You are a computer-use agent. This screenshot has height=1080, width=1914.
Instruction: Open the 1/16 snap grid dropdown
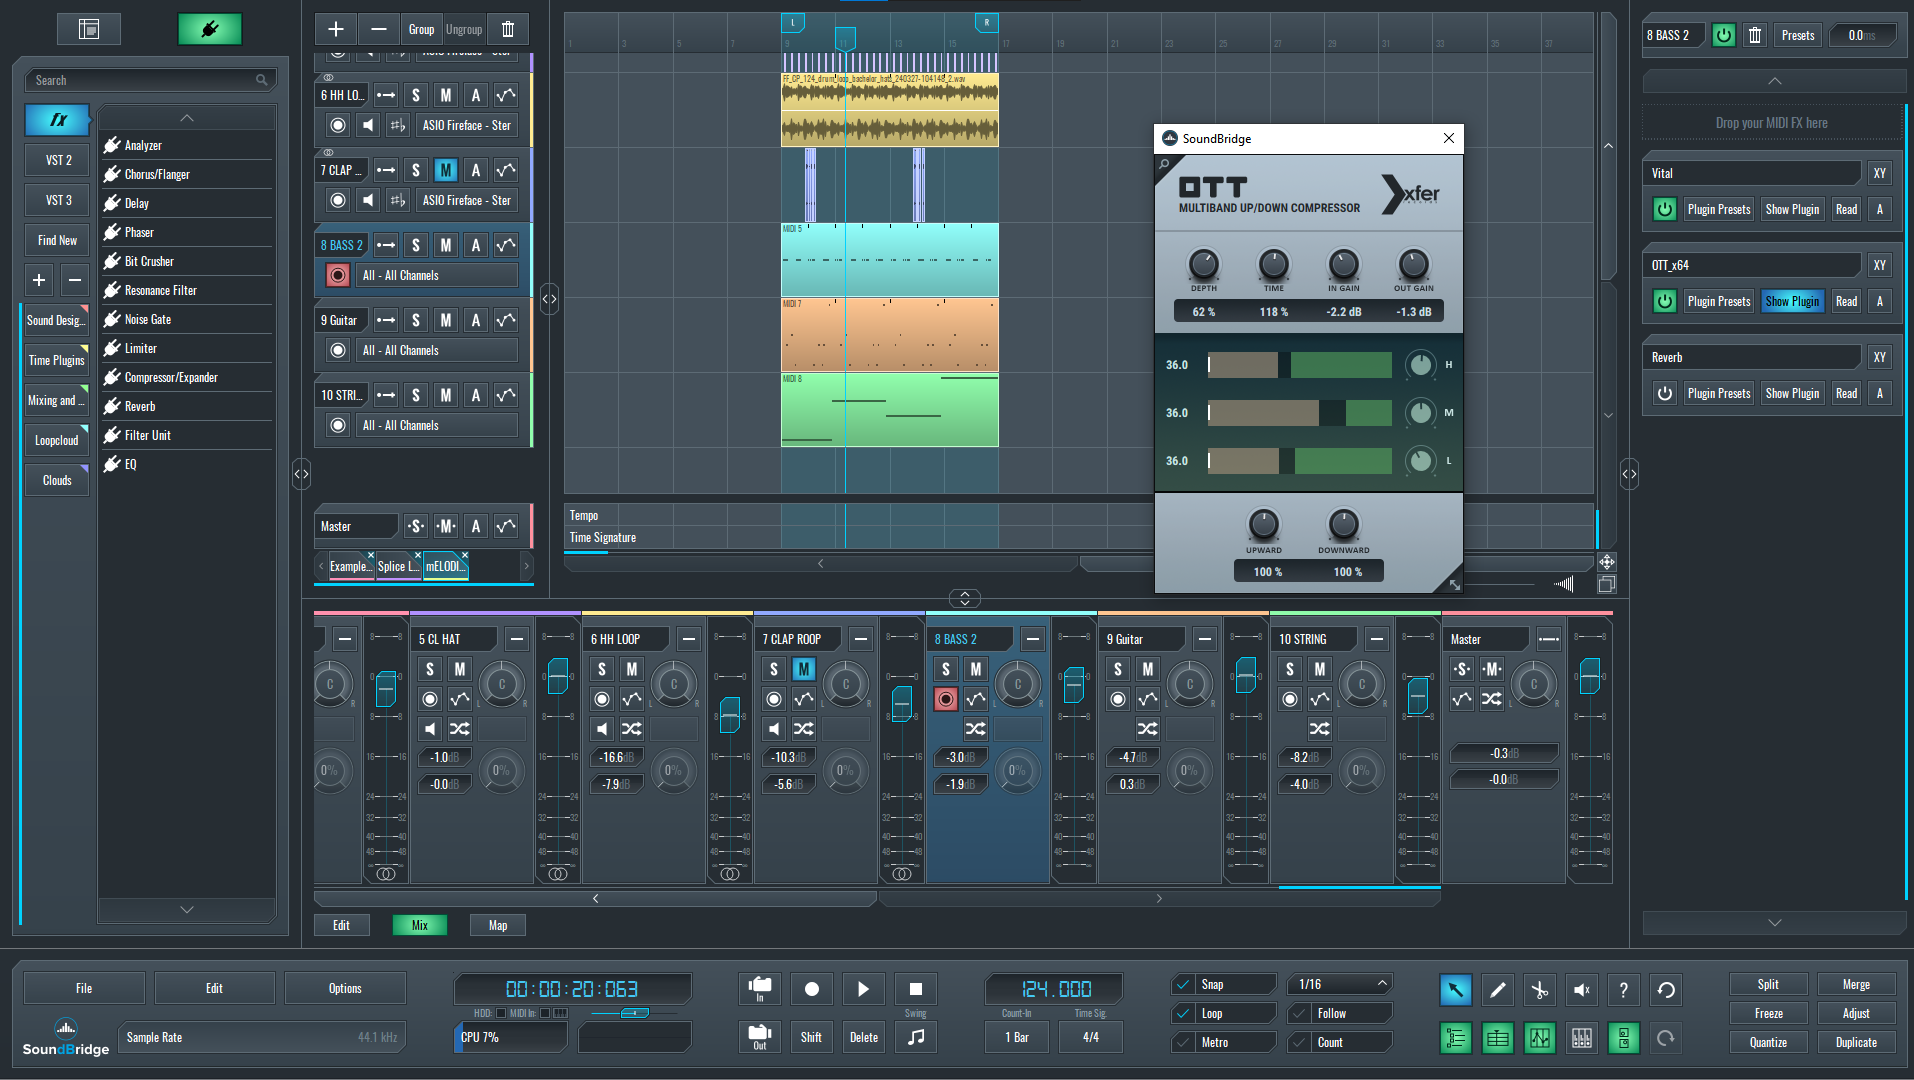(1340, 984)
